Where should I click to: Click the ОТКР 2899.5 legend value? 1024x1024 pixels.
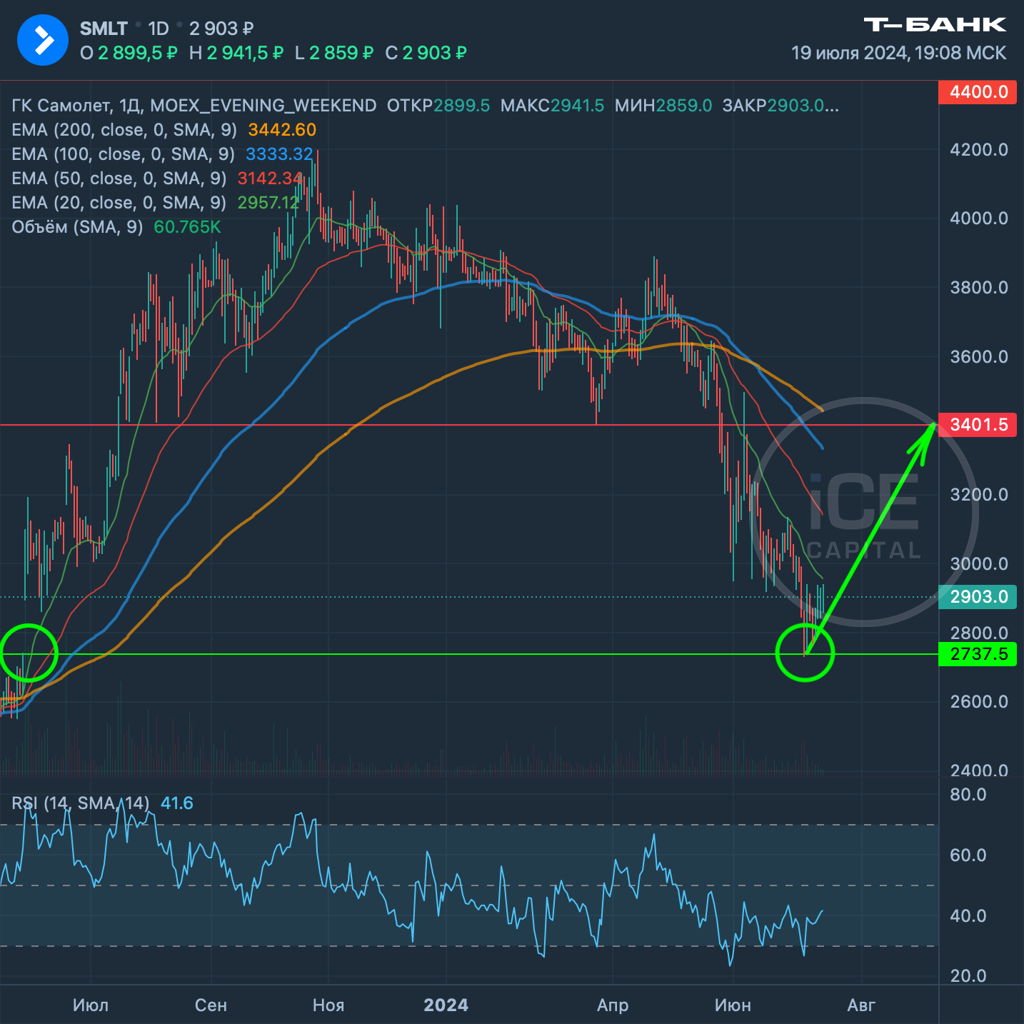click(x=438, y=106)
